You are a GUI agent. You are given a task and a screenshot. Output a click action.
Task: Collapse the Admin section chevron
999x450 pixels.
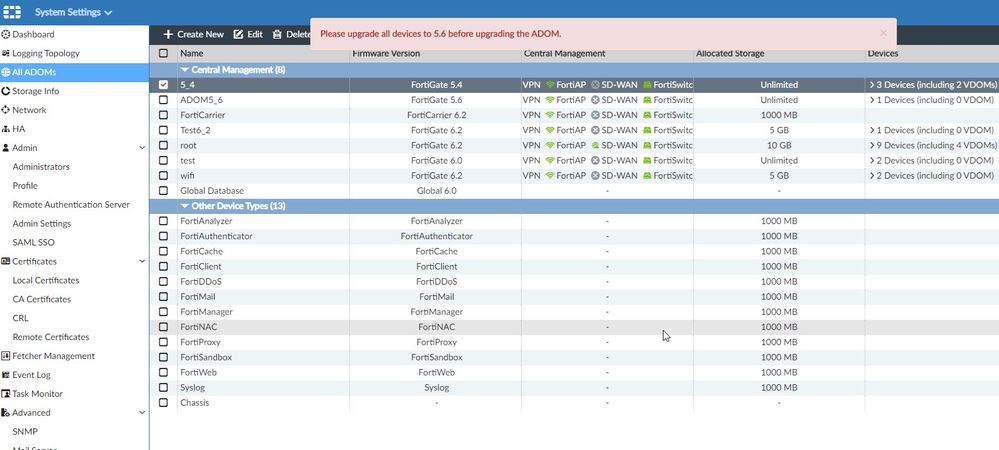coord(141,148)
